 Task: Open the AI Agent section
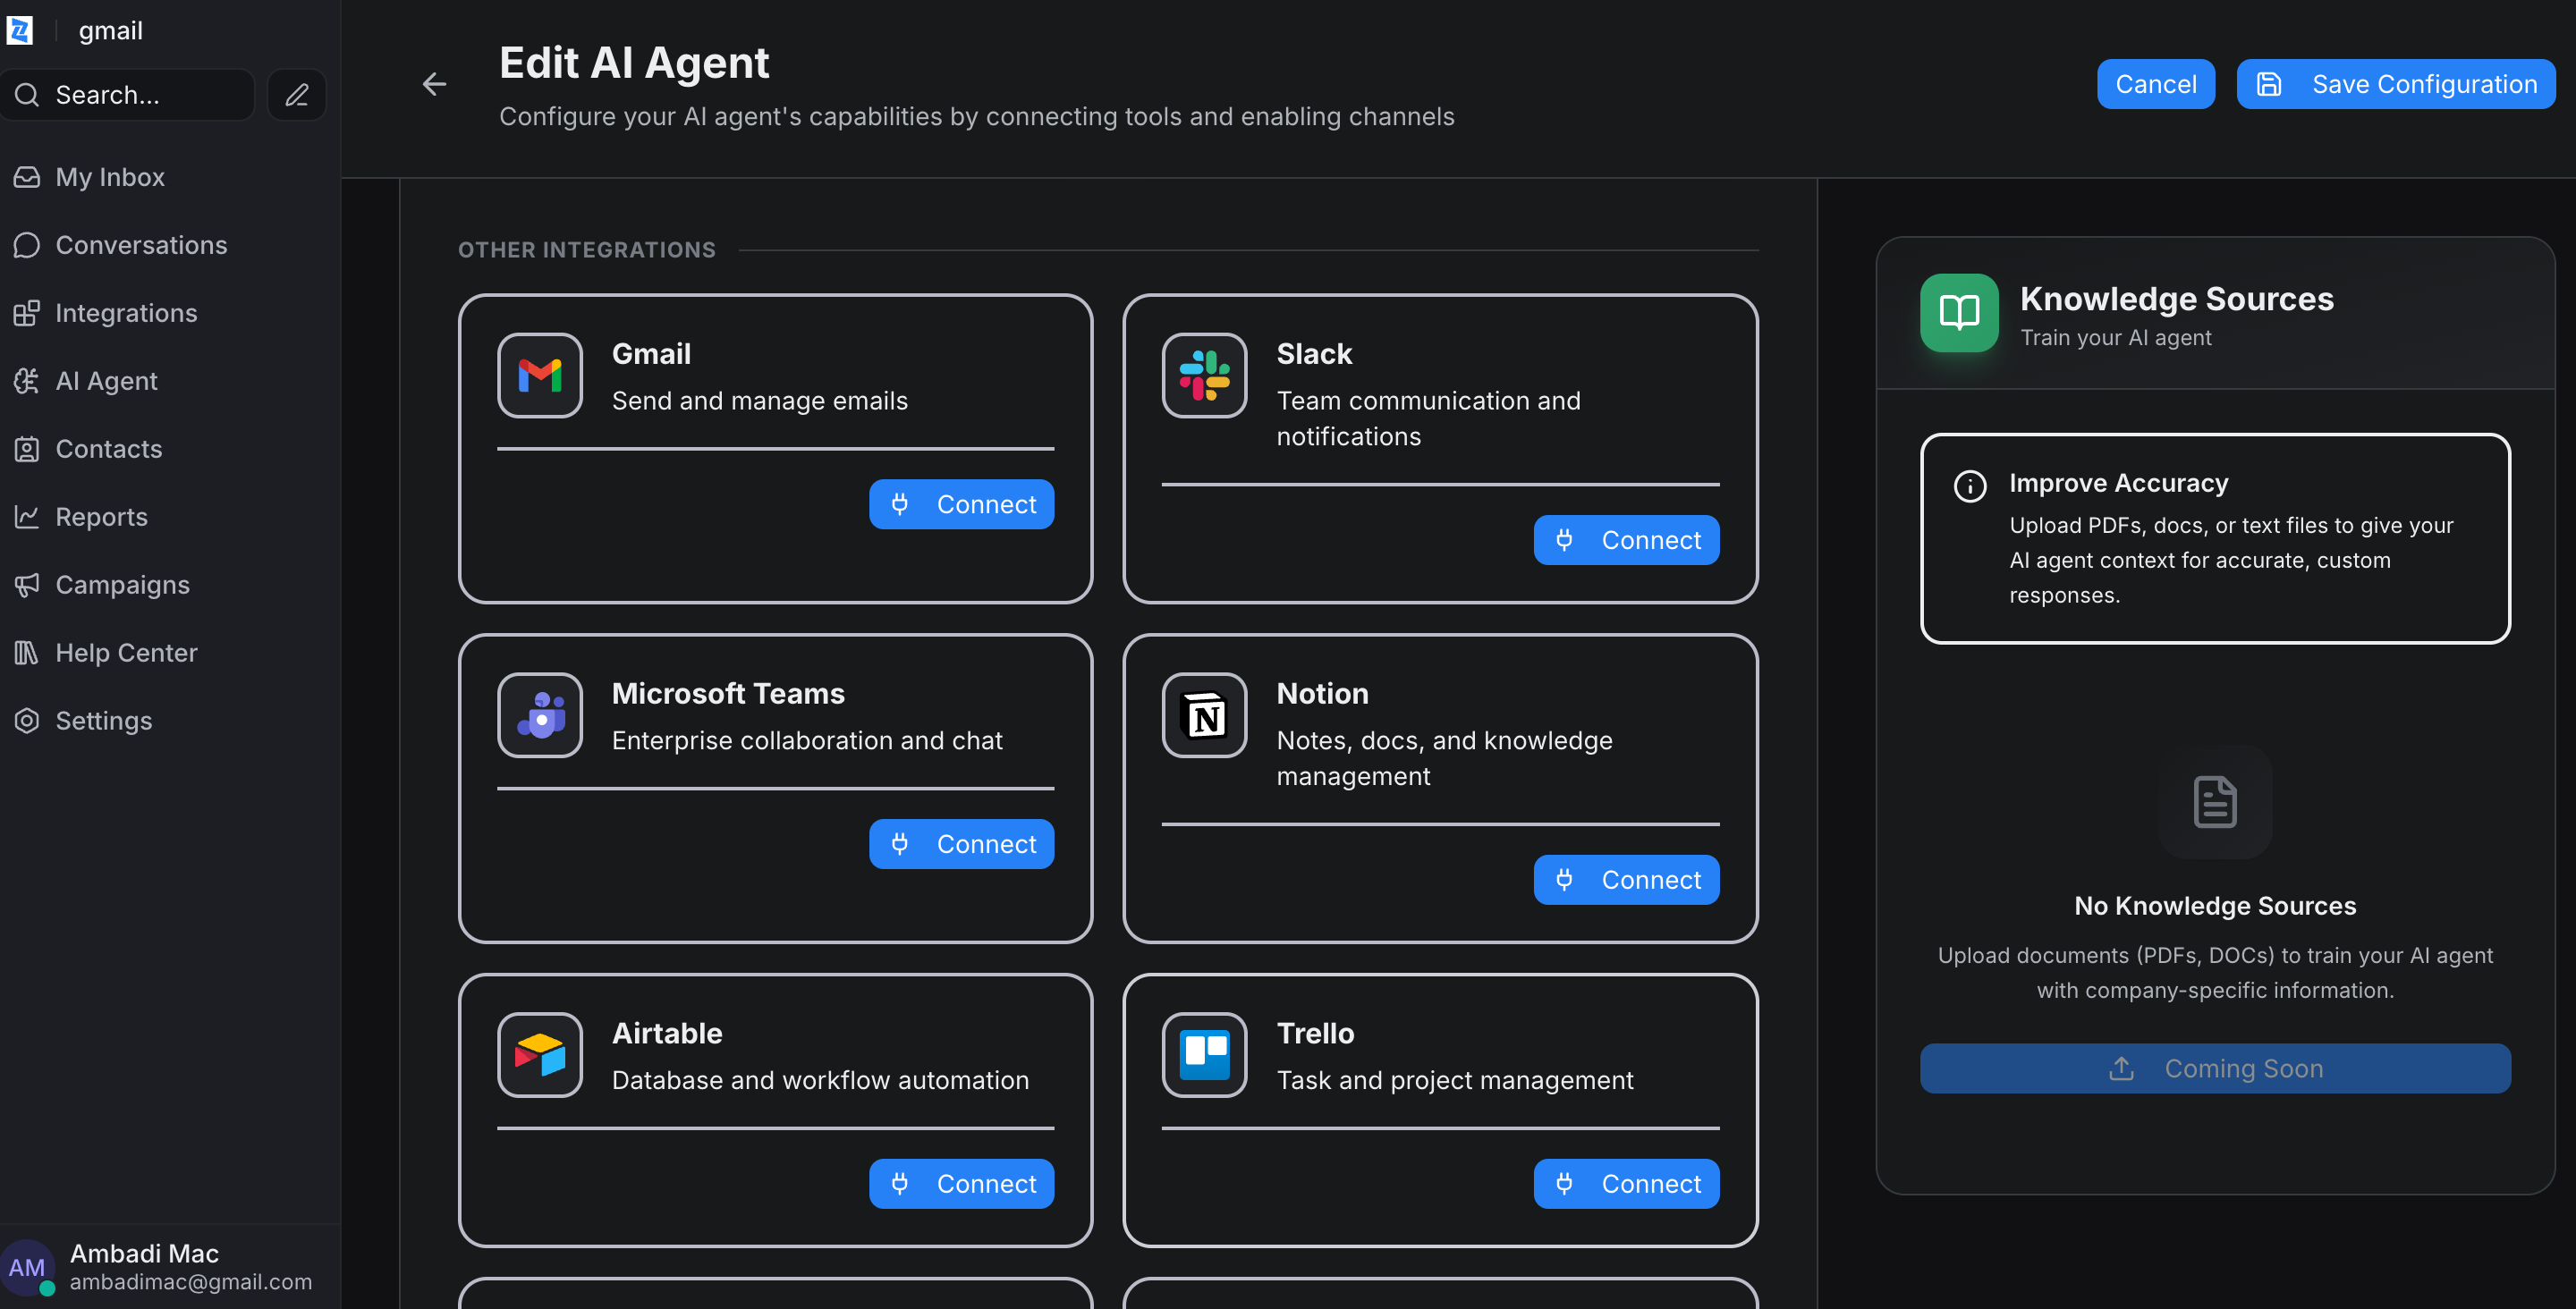pos(106,381)
